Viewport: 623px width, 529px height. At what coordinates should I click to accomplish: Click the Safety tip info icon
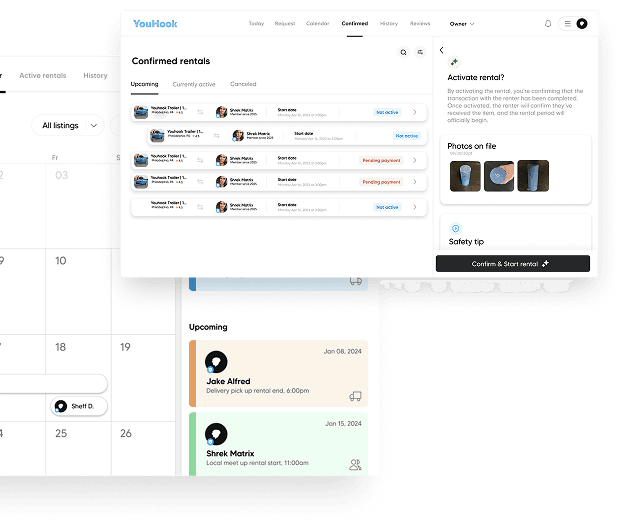pos(456,228)
